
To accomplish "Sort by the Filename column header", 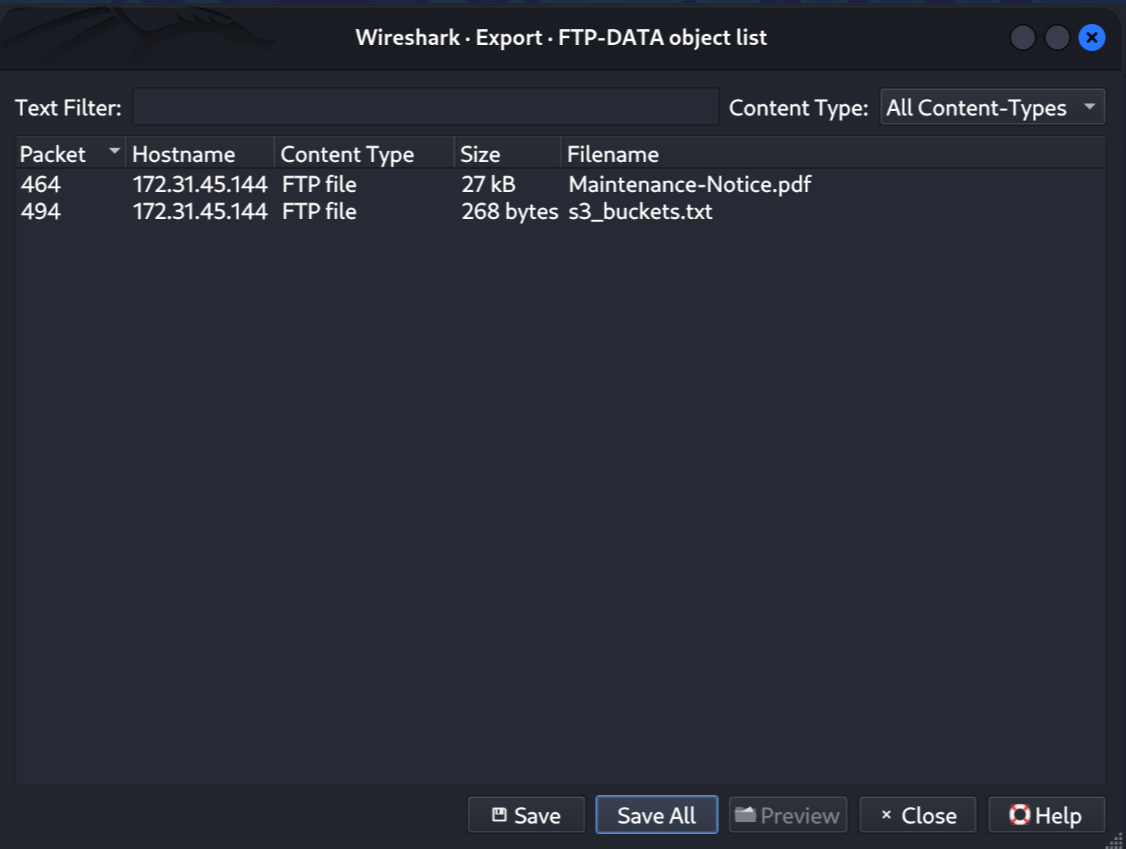I will pos(833,154).
